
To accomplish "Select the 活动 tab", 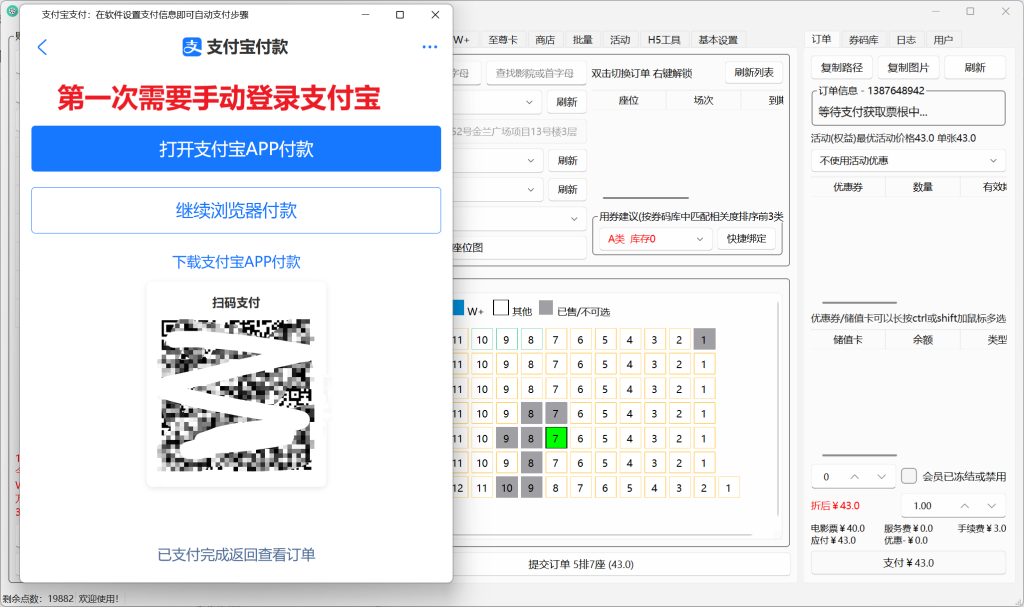I will point(620,40).
